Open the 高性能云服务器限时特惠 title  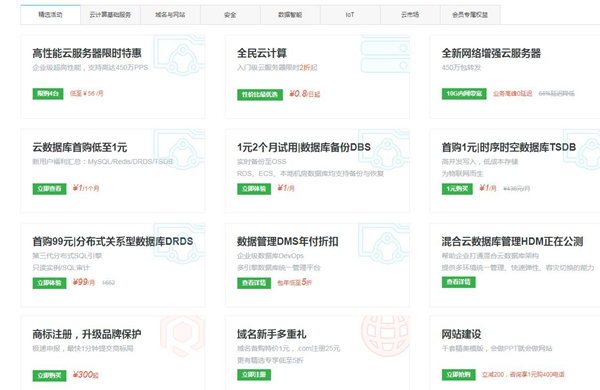(x=87, y=53)
